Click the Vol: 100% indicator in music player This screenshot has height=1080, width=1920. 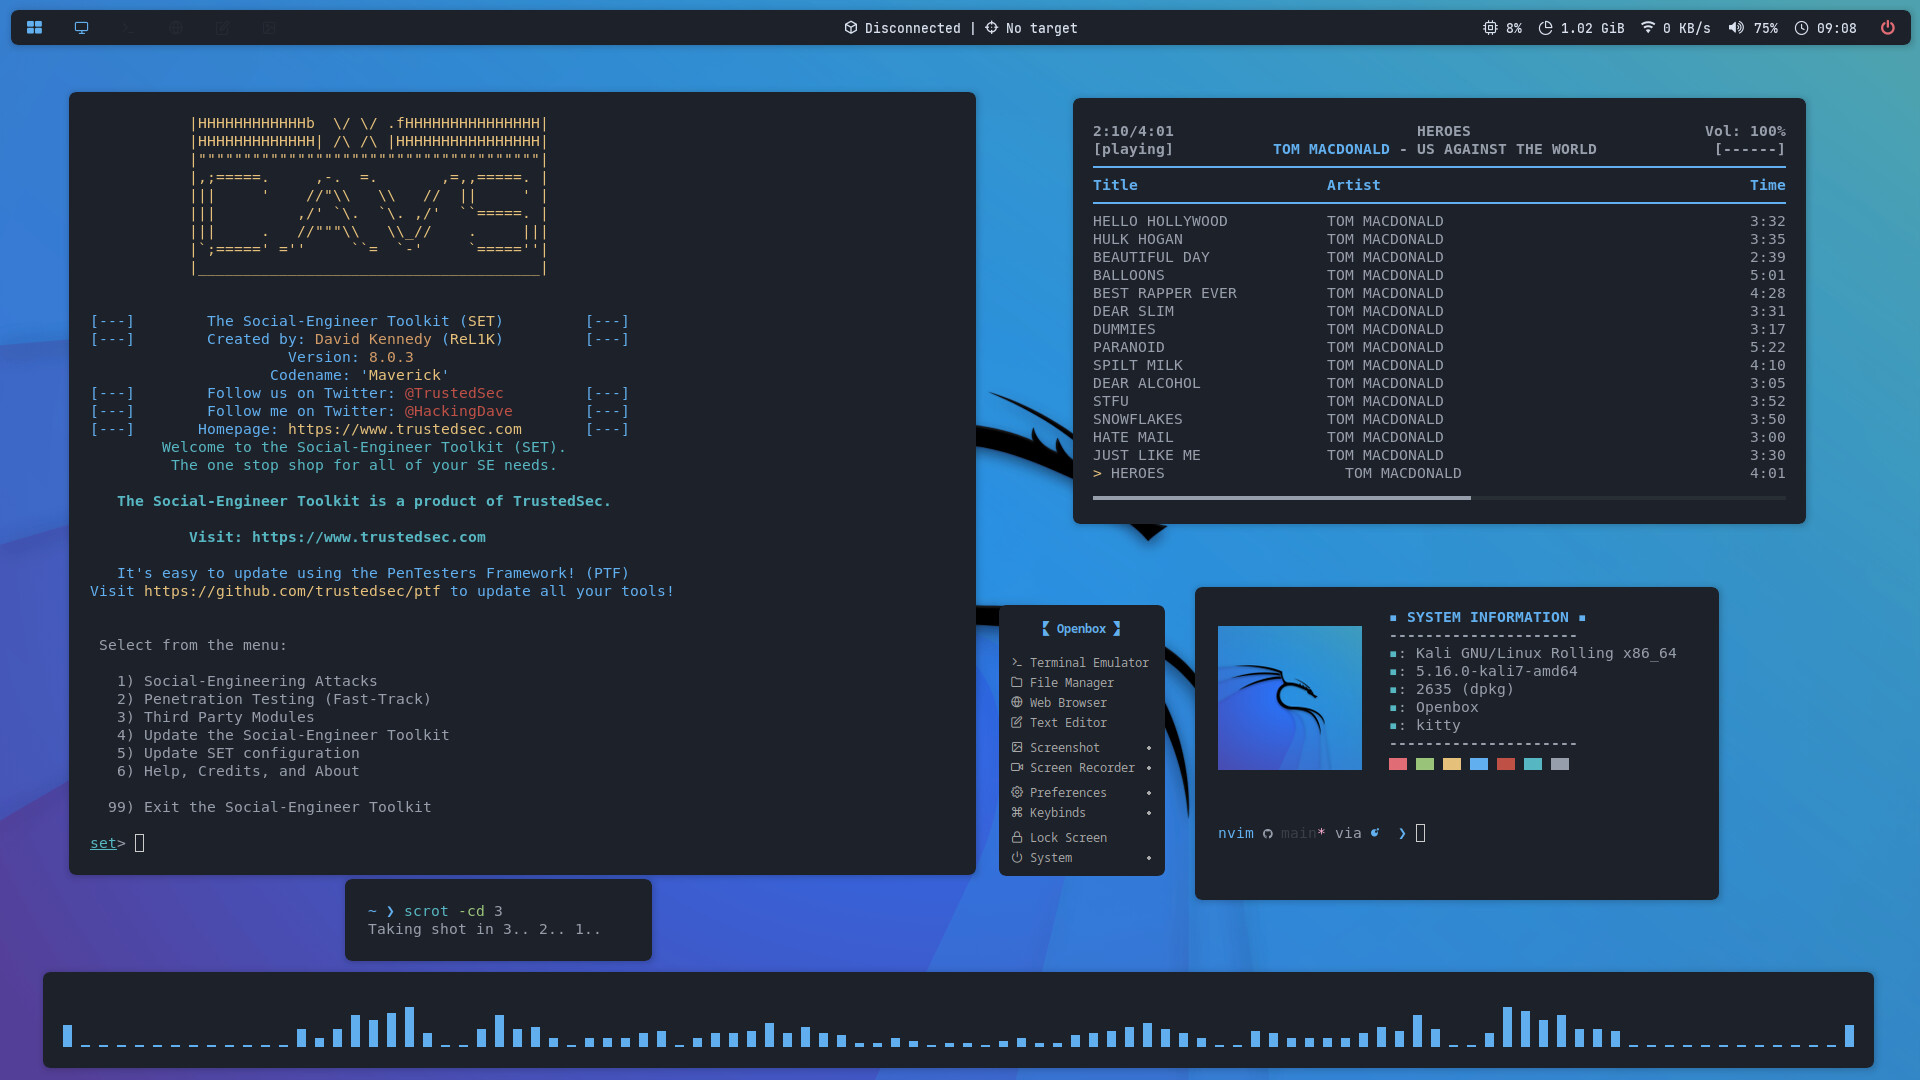click(1745, 131)
